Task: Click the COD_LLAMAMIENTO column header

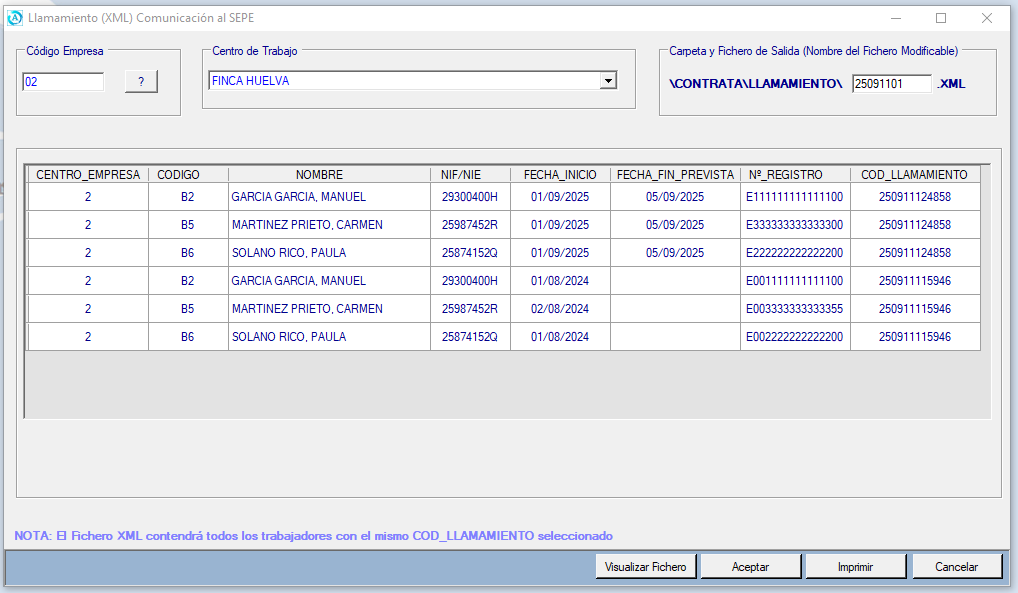Action: tap(914, 175)
